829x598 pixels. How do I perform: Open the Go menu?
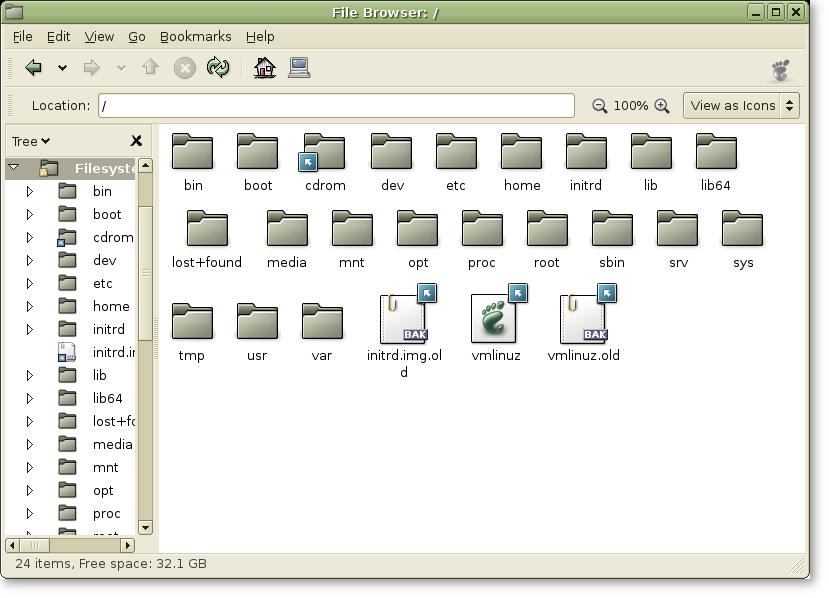(x=136, y=36)
